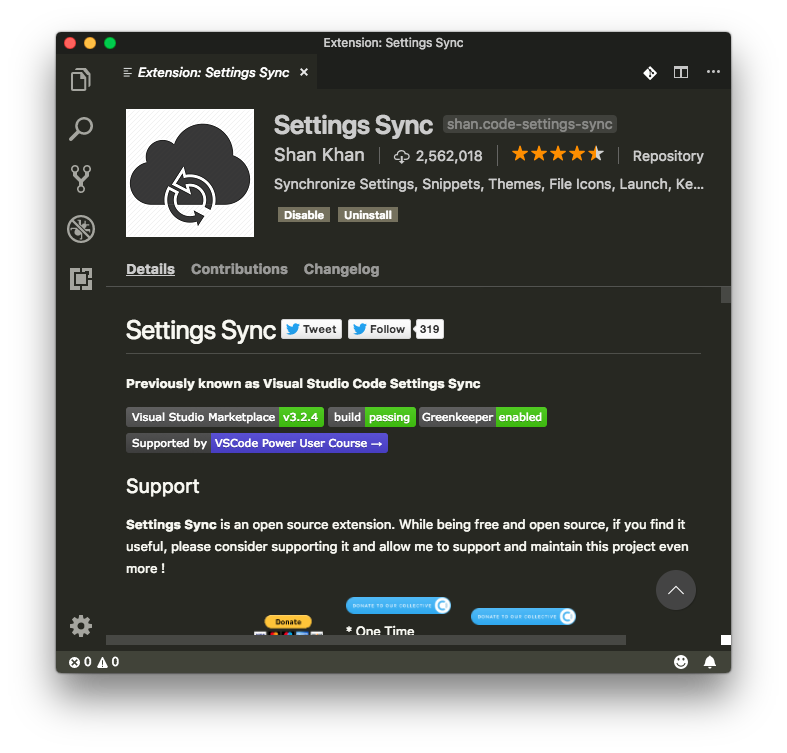Open the More Actions ellipsis menu
Viewport: 787px width, 753px height.
[x=713, y=72]
